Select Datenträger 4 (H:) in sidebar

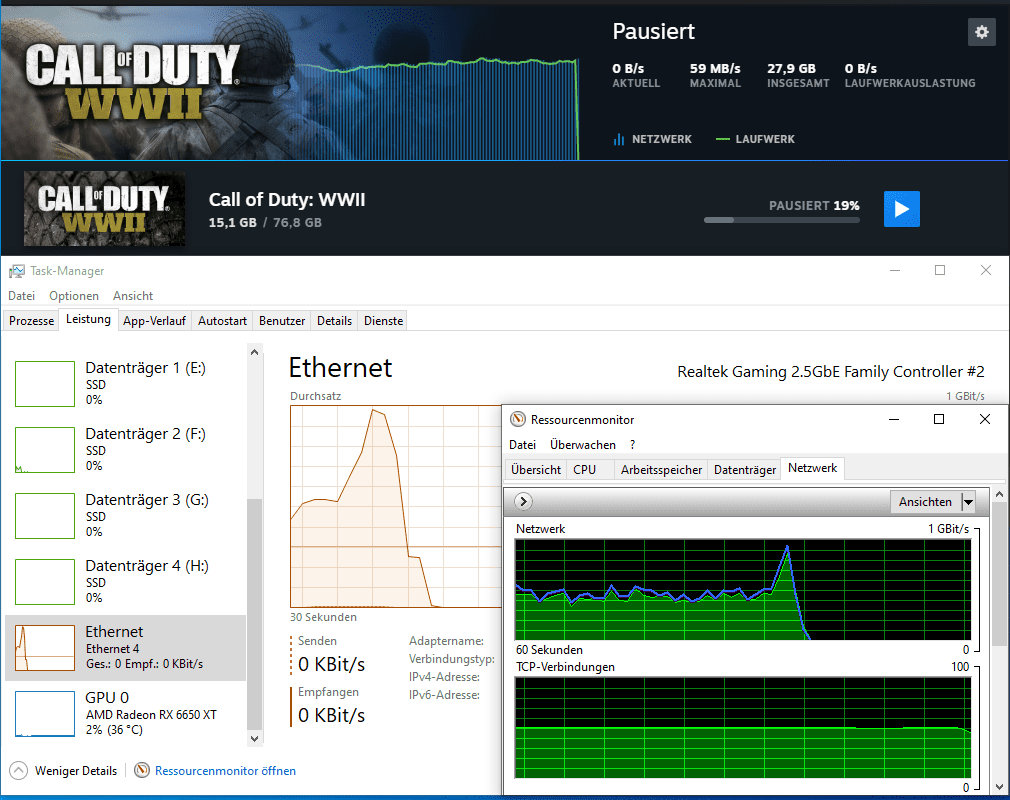(x=126, y=582)
